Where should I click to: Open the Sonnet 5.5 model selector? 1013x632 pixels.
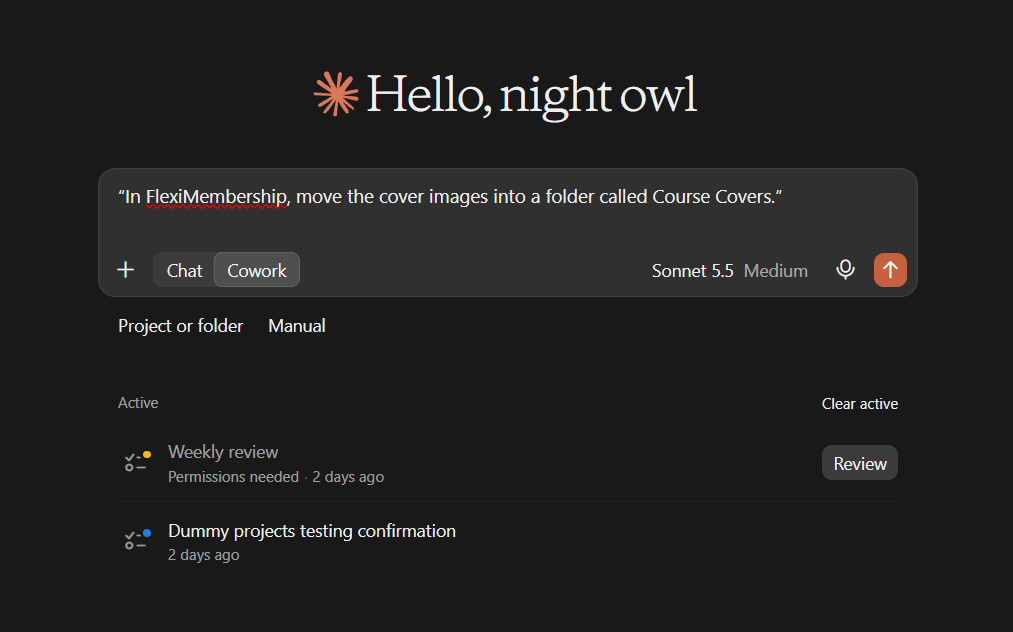click(693, 271)
